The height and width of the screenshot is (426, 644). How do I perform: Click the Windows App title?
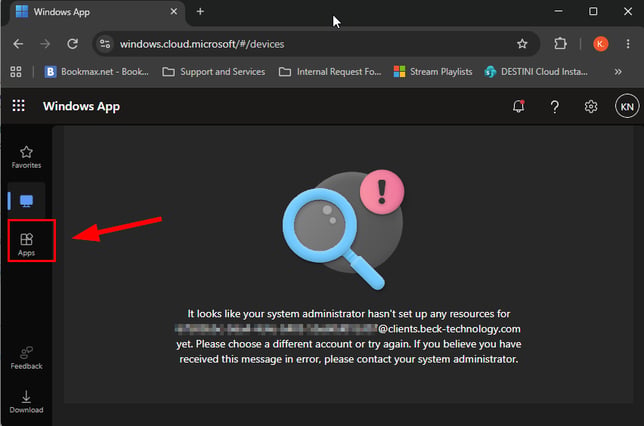pyautogui.click(x=81, y=106)
